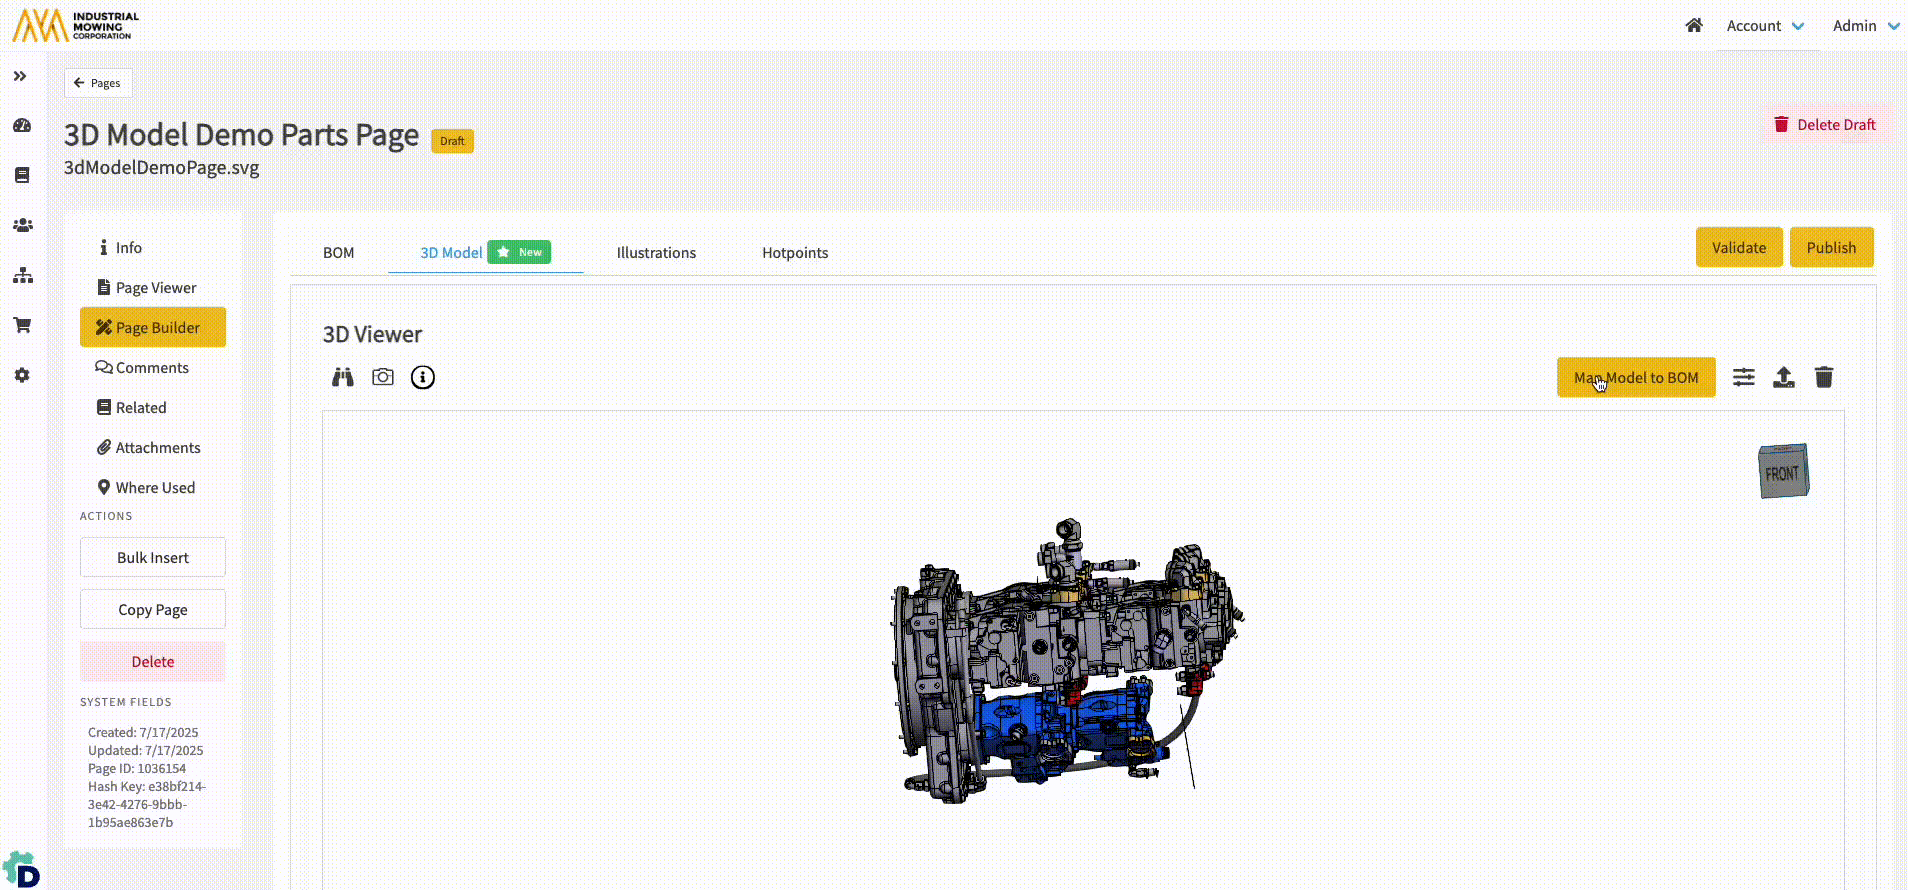Switch to the BOM tab

click(x=338, y=253)
